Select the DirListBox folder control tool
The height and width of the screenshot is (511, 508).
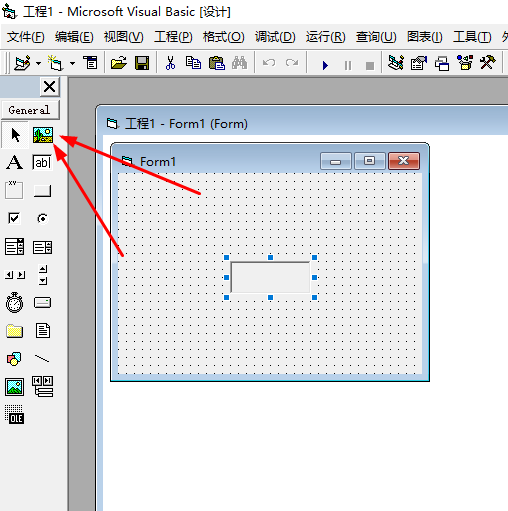[x=14, y=331]
